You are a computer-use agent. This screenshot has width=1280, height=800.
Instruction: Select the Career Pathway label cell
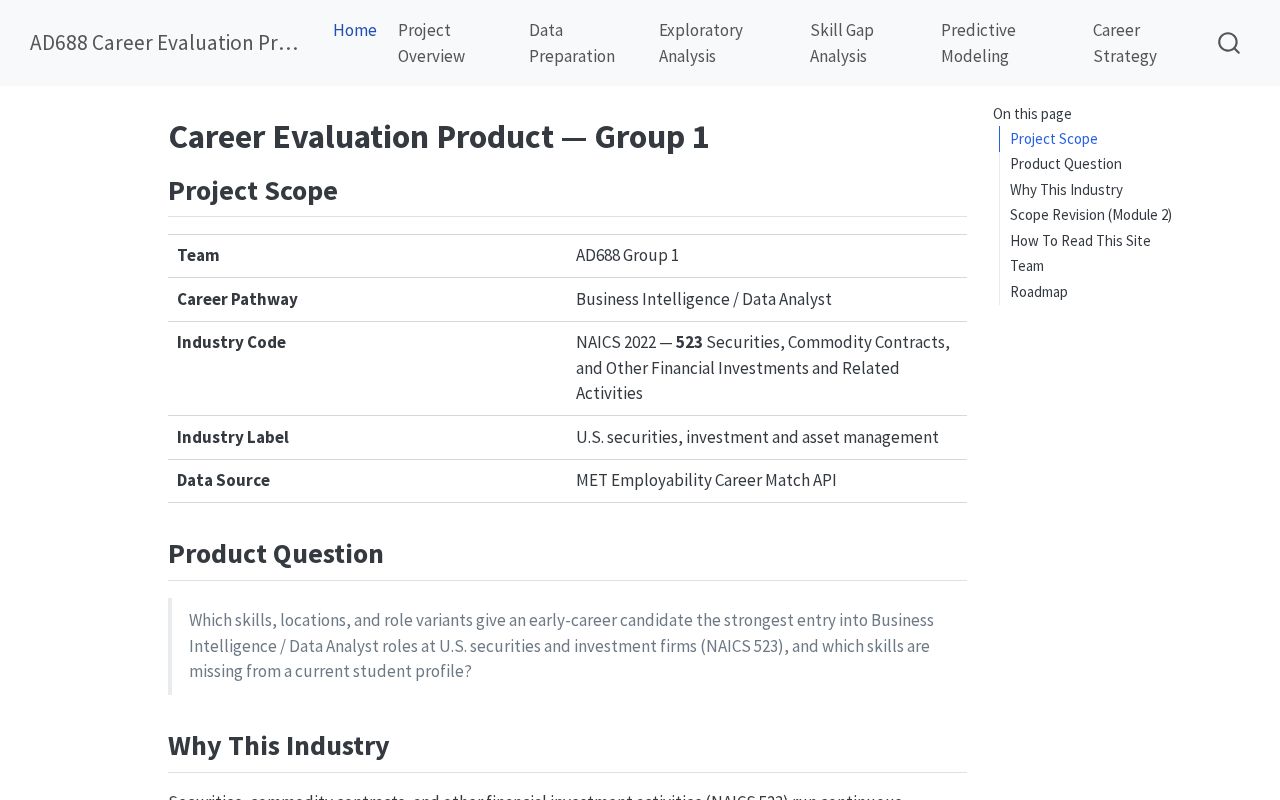click(x=367, y=300)
